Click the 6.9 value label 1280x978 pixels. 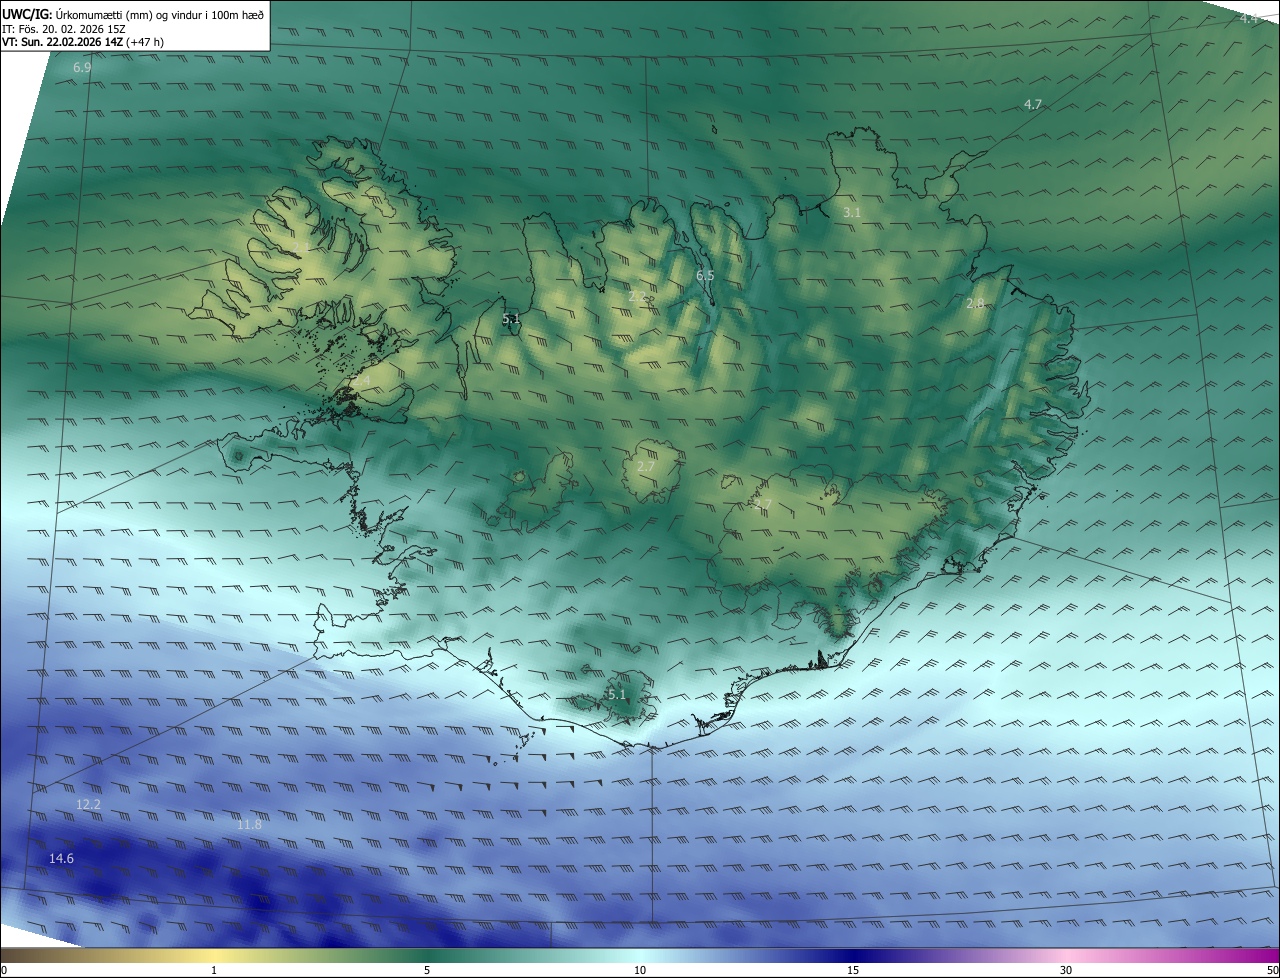tap(82, 68)
